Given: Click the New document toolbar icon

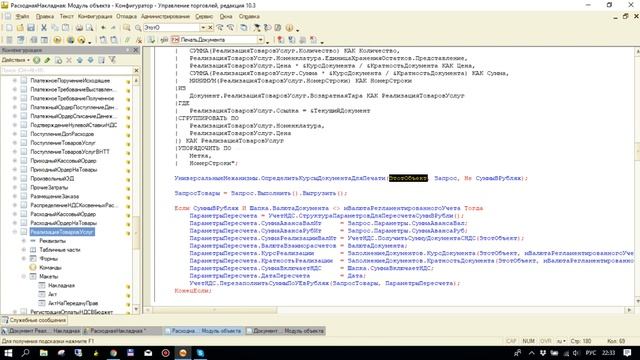Looking at the screenshot, I should click(x=9, y=28).
